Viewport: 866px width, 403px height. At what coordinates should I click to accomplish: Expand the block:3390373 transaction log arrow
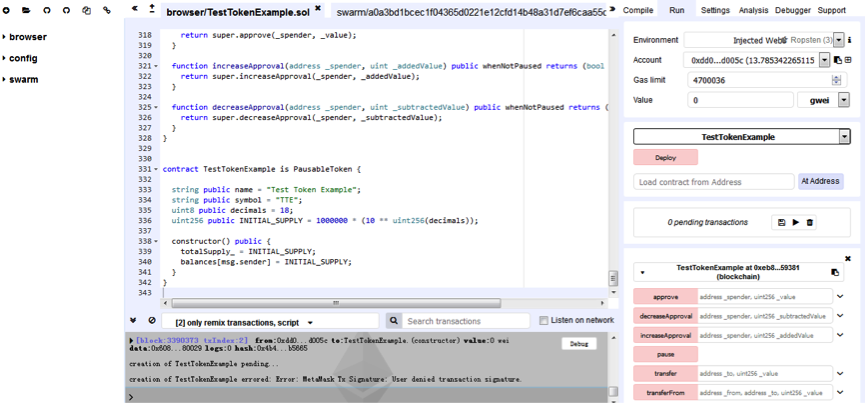point(131,340)
